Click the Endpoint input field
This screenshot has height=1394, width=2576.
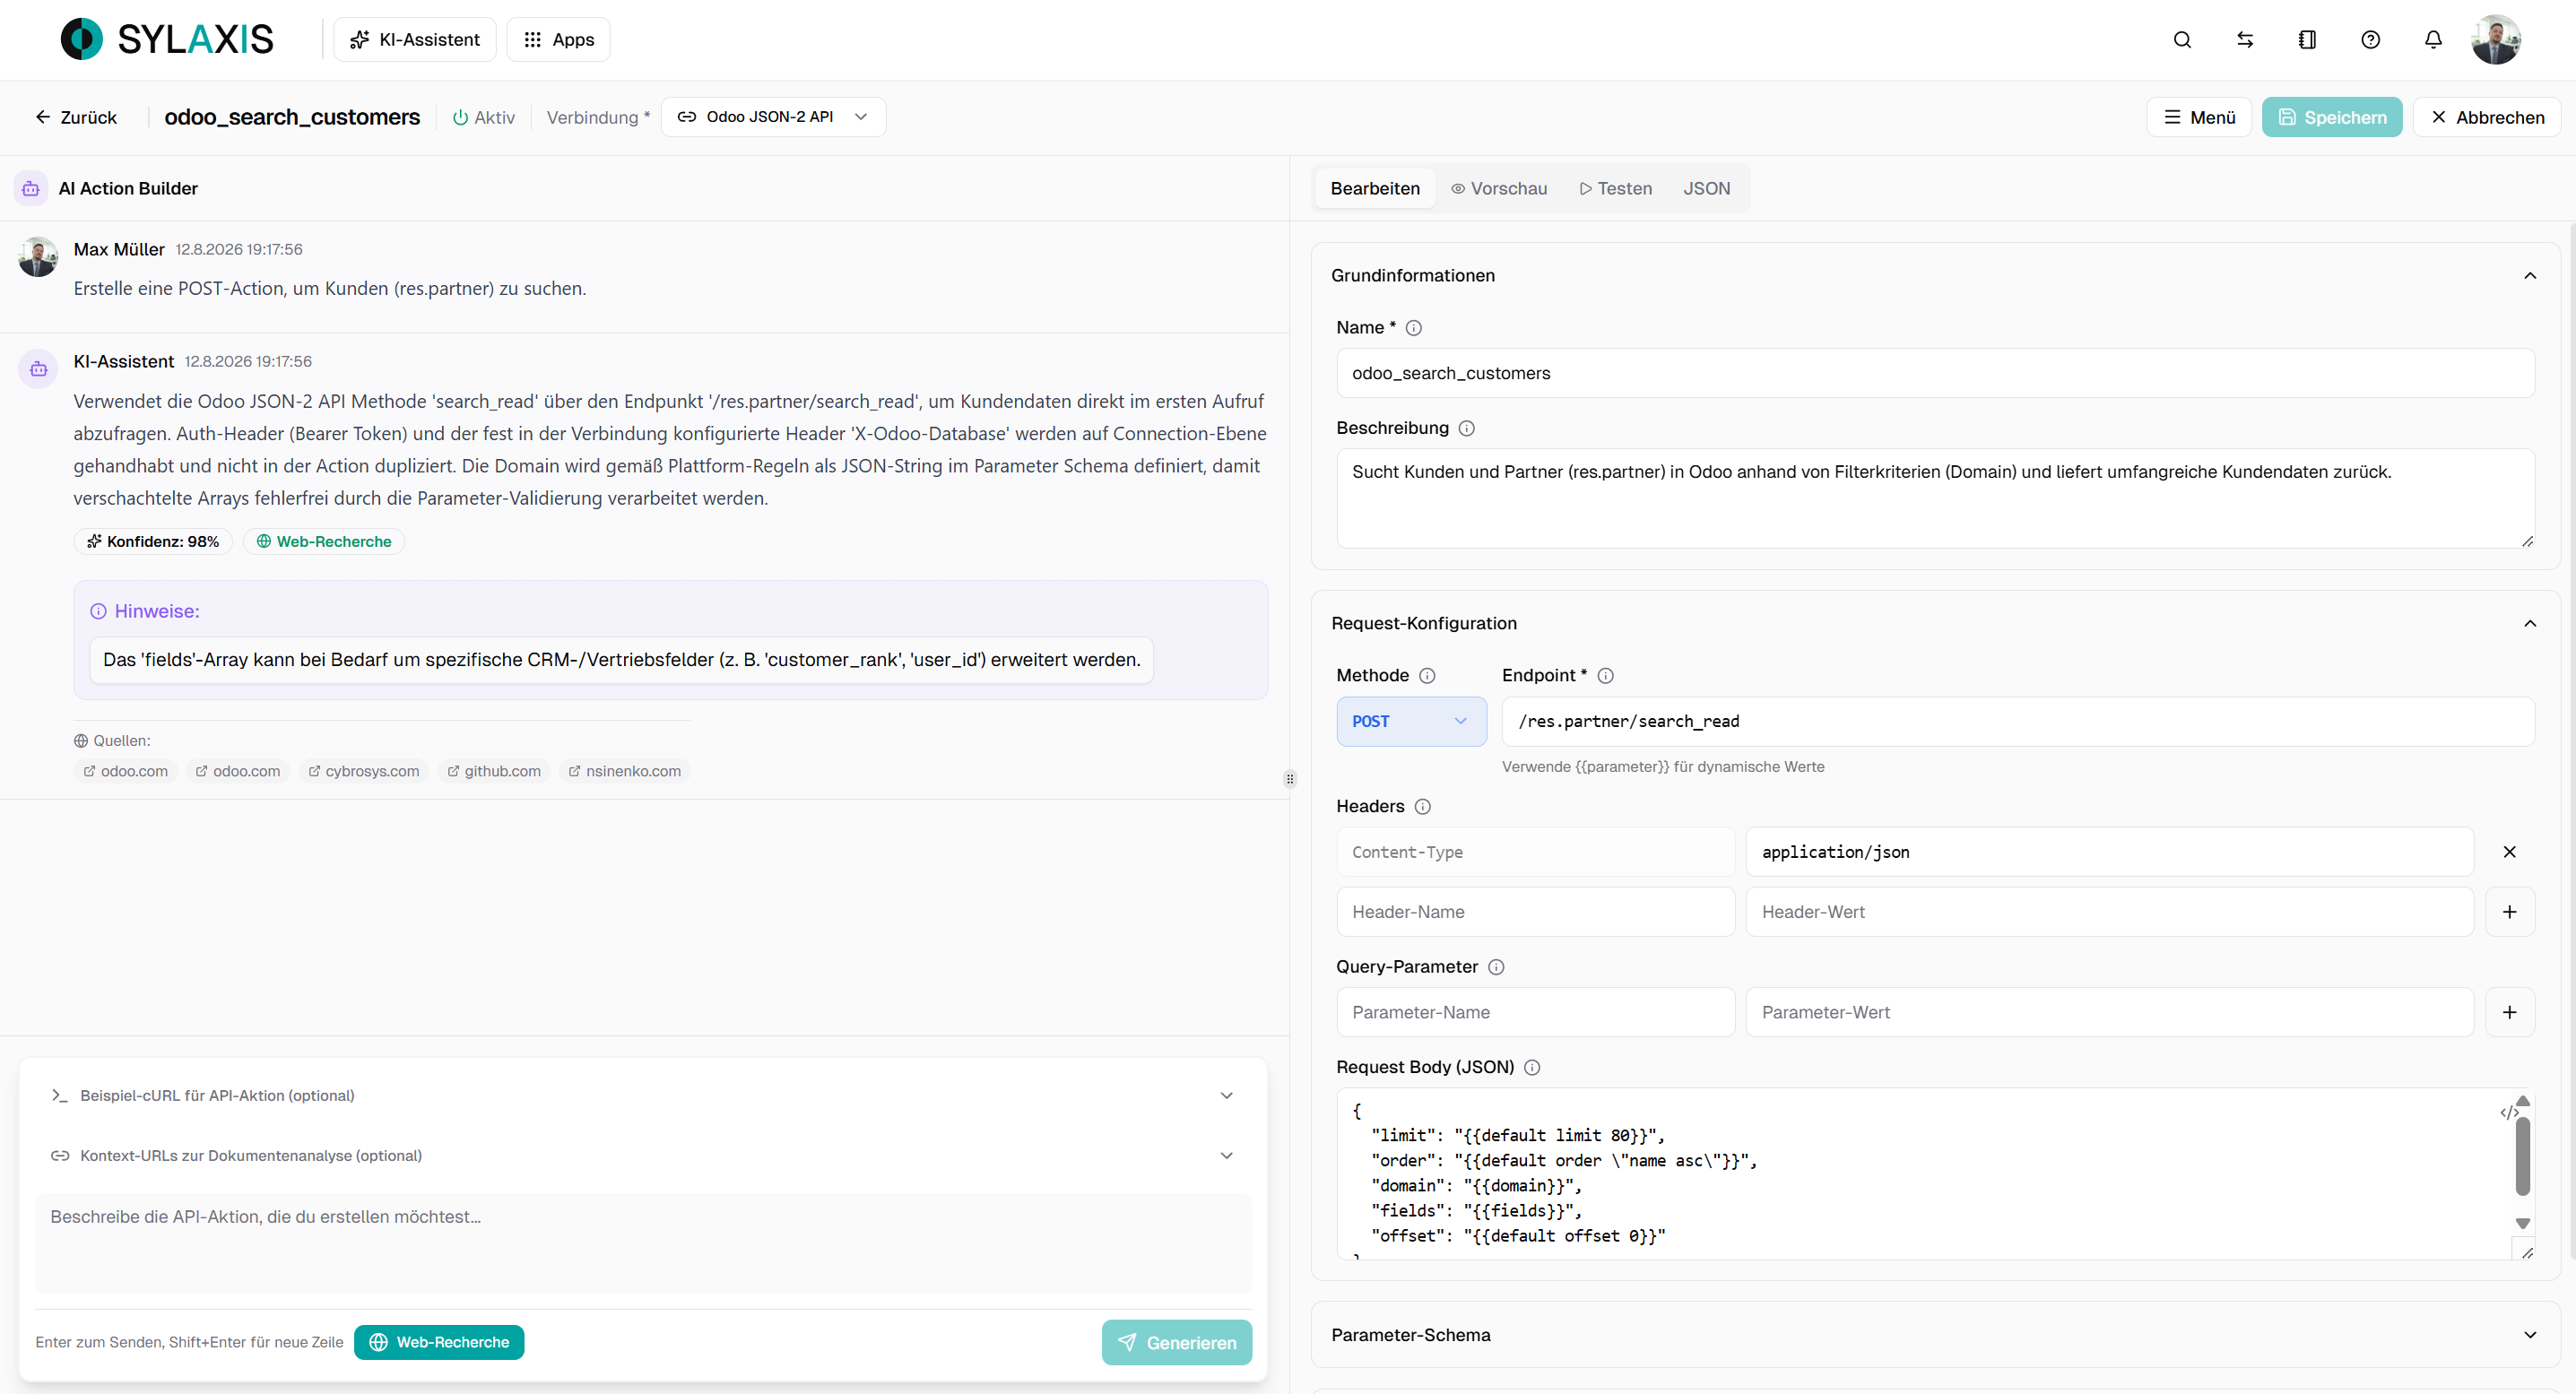click(2018, 722)
